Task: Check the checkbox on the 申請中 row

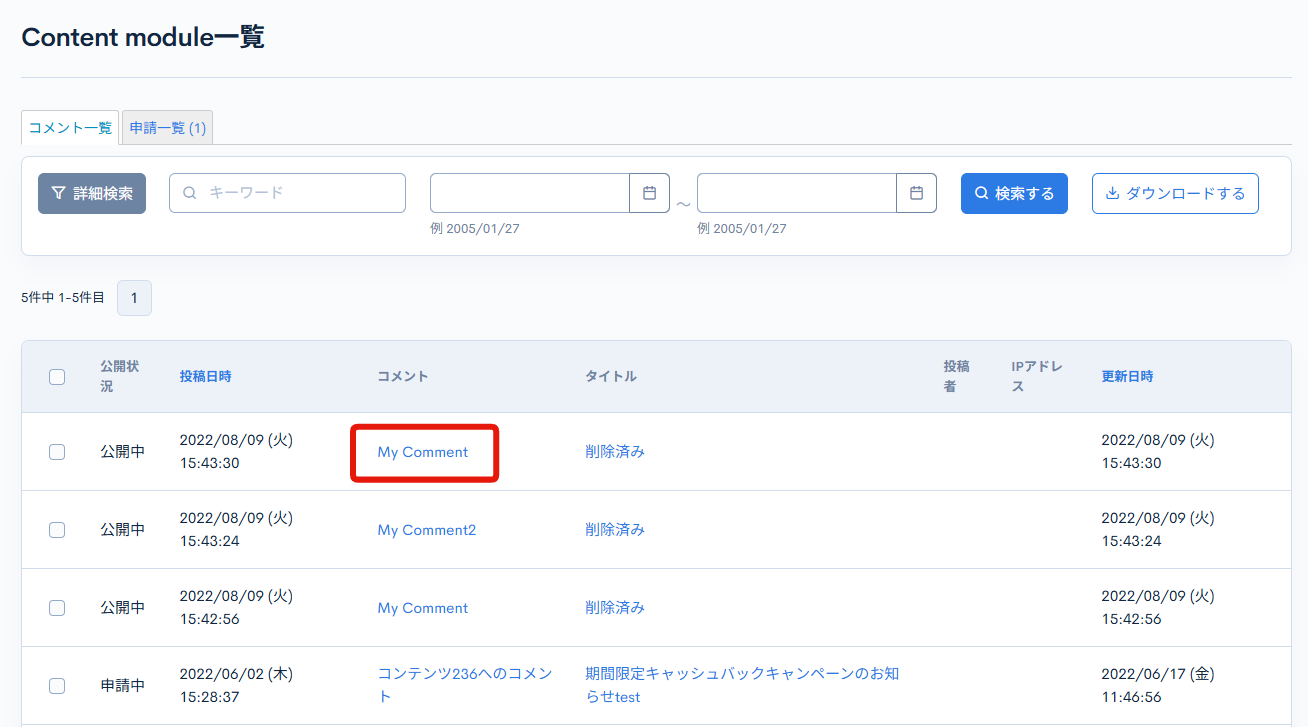Action: 57,685
